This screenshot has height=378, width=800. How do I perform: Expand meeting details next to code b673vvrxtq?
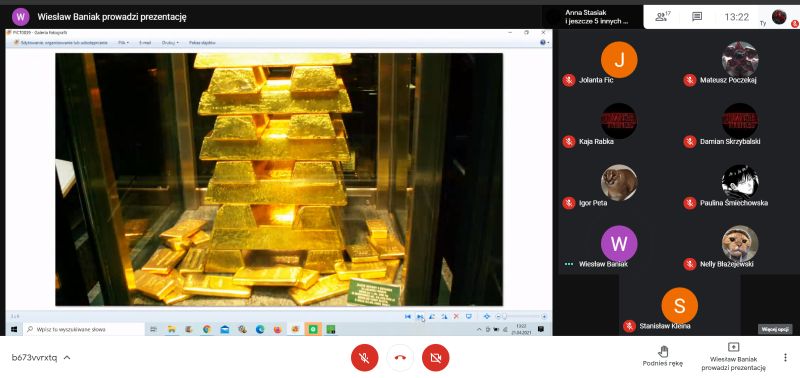point(67,358)
